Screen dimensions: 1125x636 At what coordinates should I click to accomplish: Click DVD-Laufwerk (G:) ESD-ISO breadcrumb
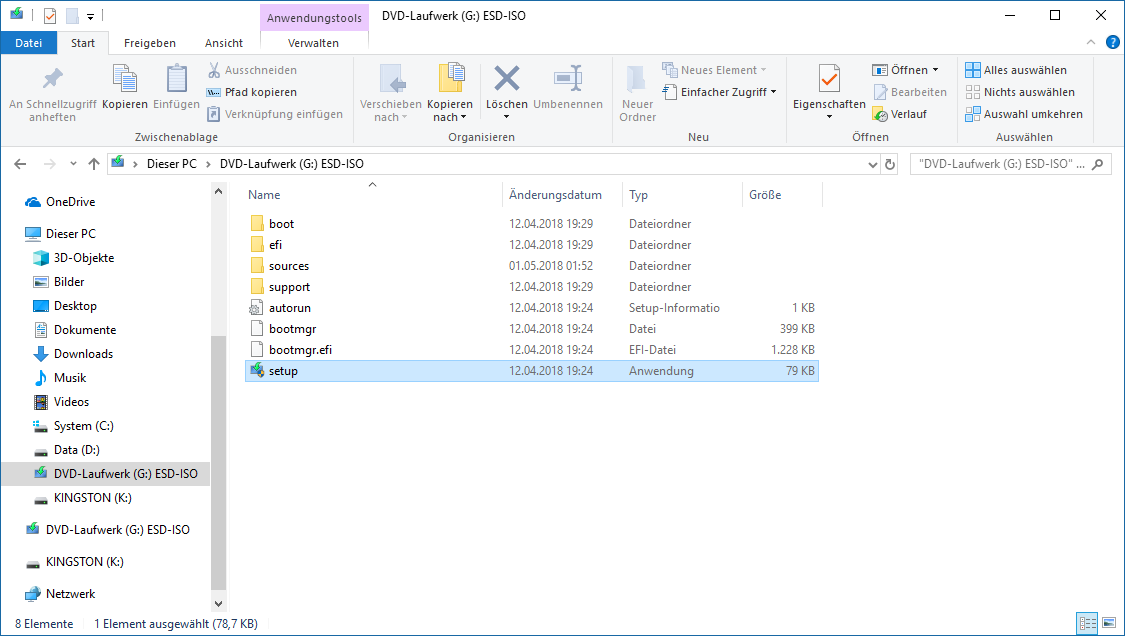point(291,164)
